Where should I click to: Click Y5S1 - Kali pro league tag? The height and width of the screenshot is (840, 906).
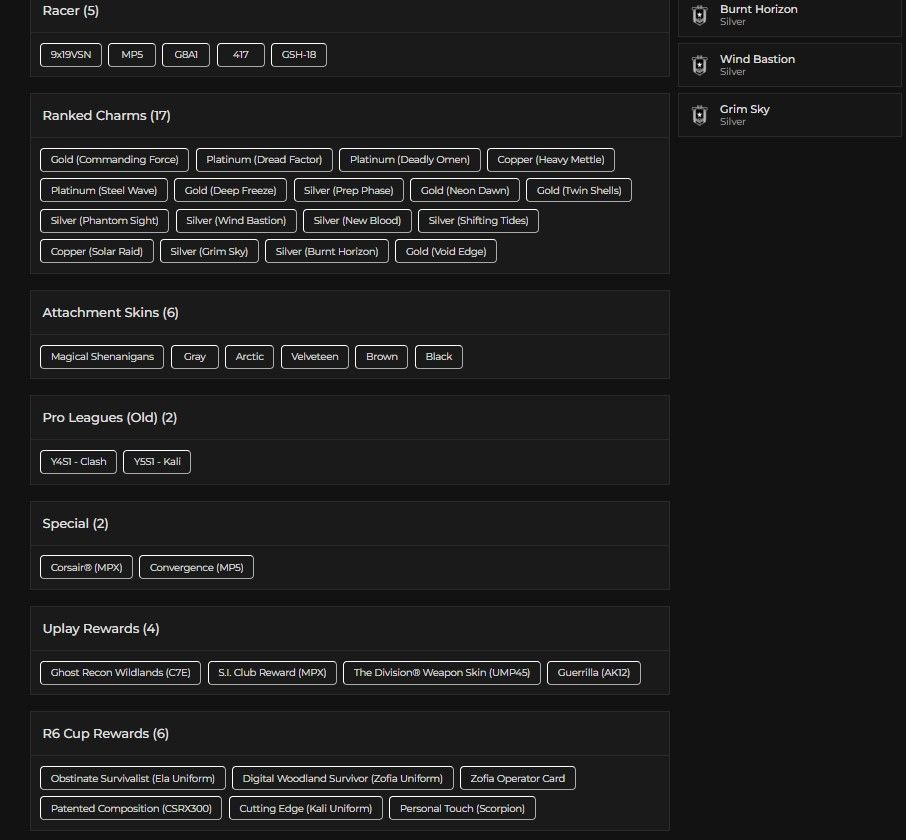coord(157,462)
